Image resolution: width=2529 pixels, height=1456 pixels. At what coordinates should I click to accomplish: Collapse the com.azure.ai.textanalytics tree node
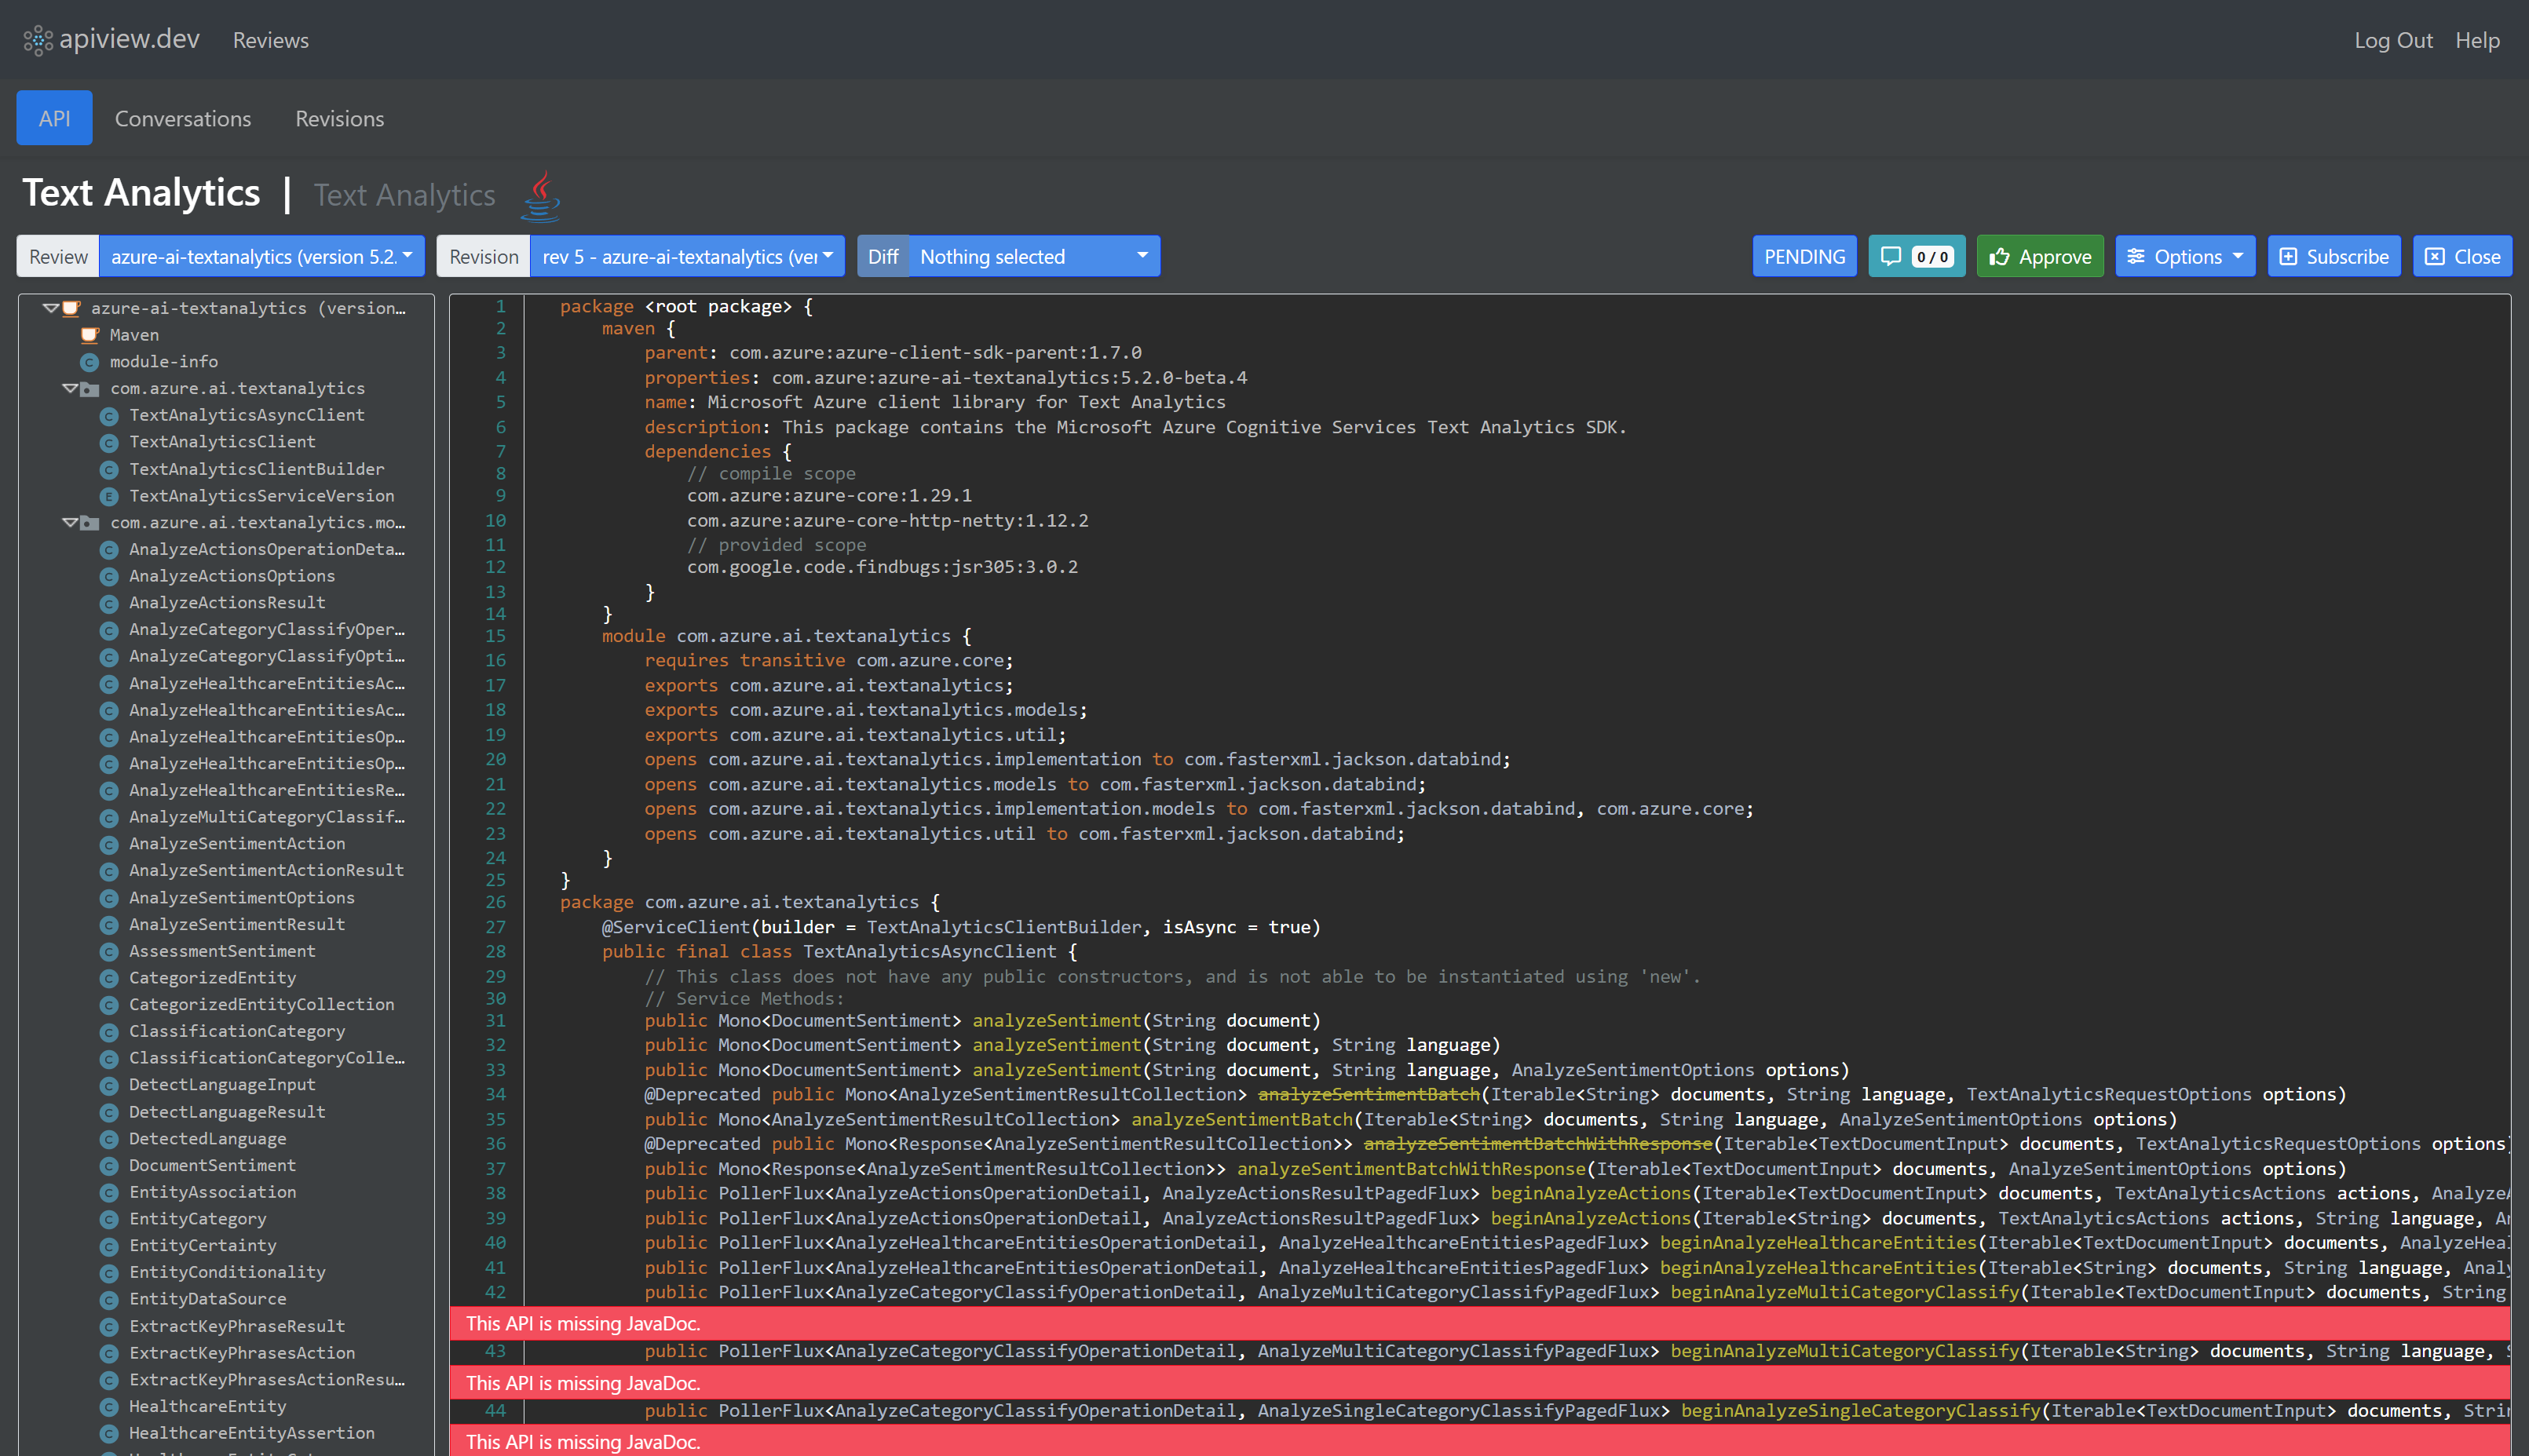(x=69, y=389)
